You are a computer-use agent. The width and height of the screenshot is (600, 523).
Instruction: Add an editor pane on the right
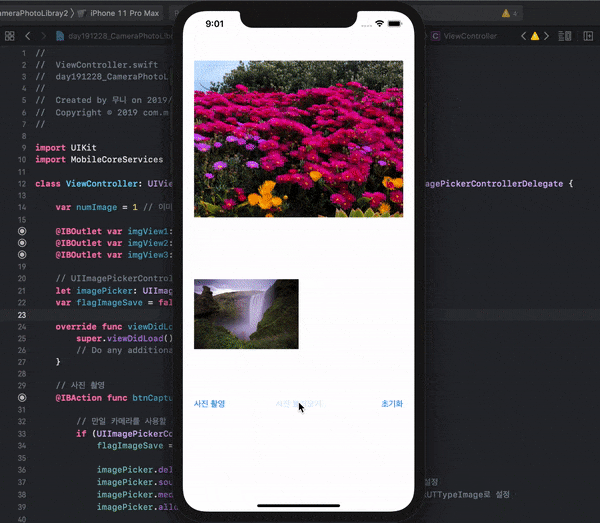[588, 36]
